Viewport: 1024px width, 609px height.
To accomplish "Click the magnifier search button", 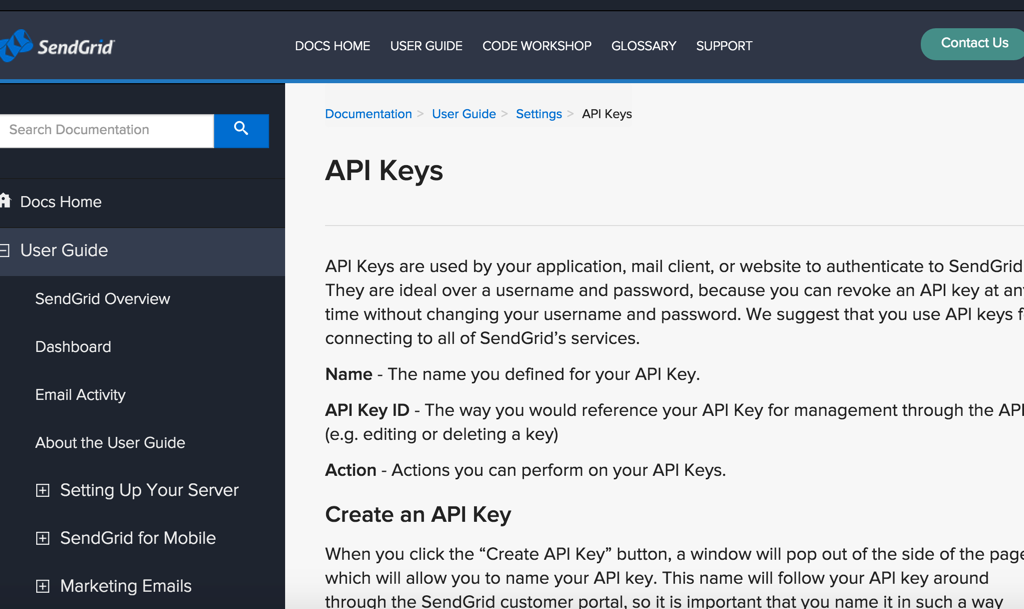I will tap(241, 131).
